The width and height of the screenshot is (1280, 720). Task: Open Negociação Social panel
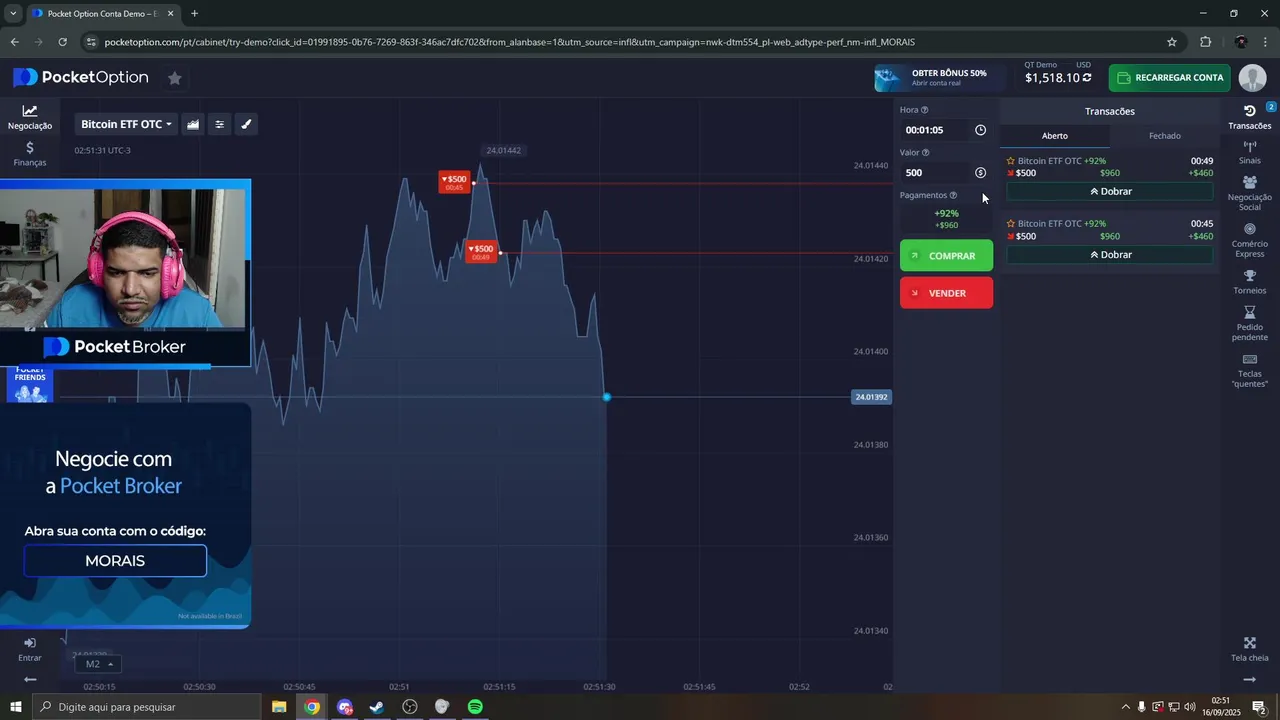point(1250,194)
